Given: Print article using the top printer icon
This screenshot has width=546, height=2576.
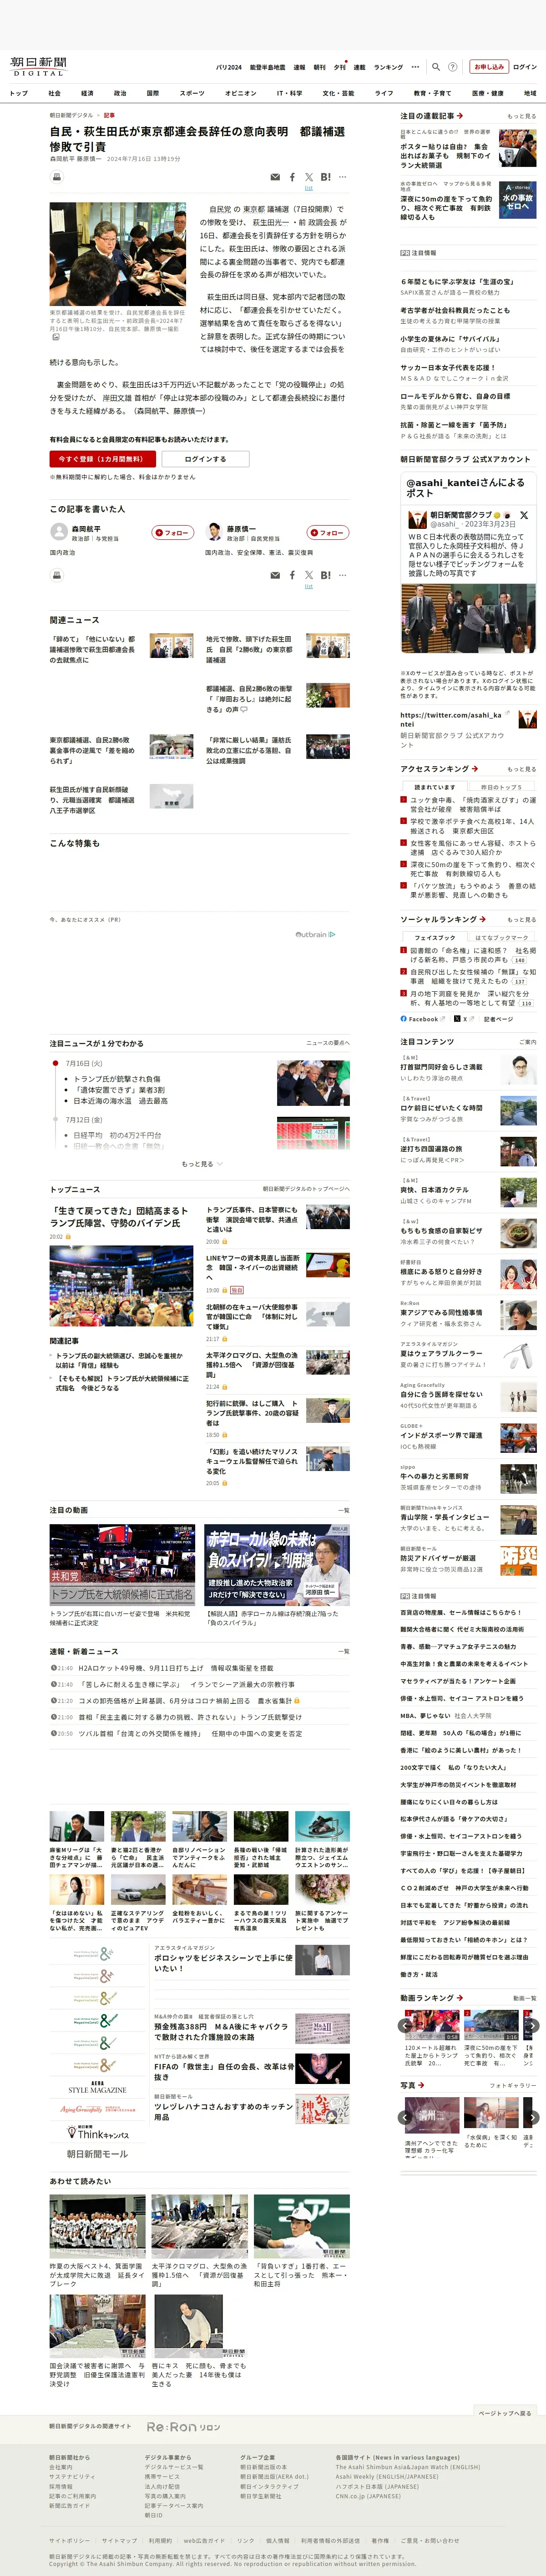Looking at the screenshot, I should 57,177.
